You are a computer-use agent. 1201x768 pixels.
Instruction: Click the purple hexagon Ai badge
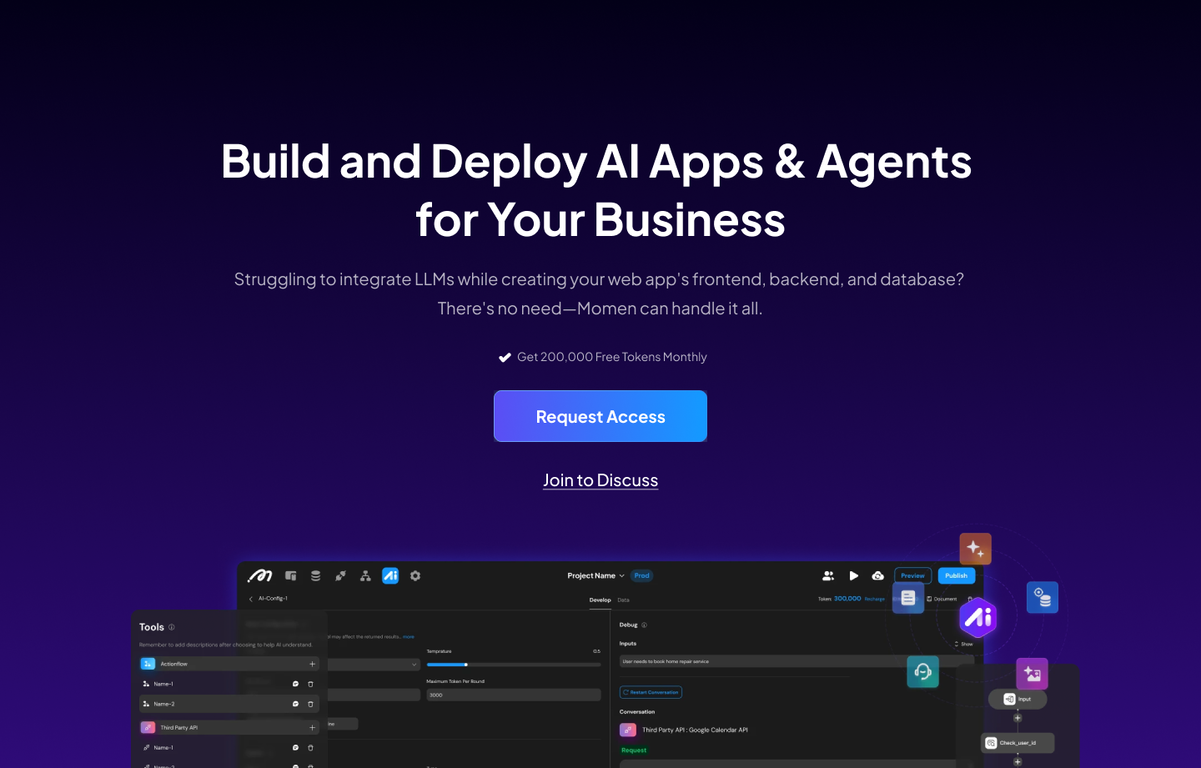coord(978,618)
